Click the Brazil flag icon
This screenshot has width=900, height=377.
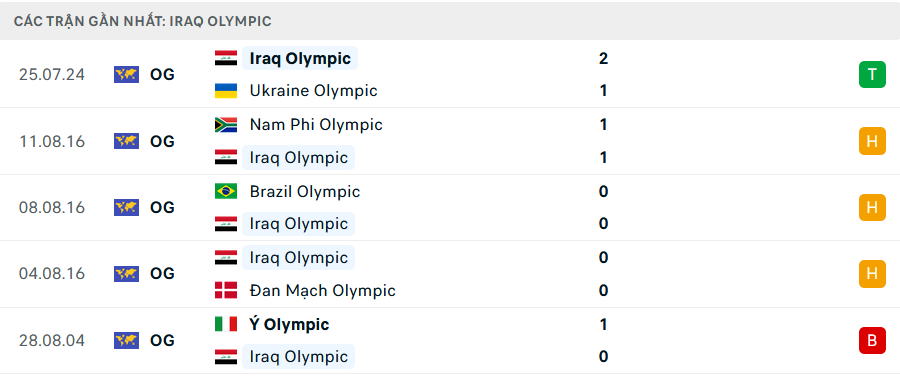226,191
